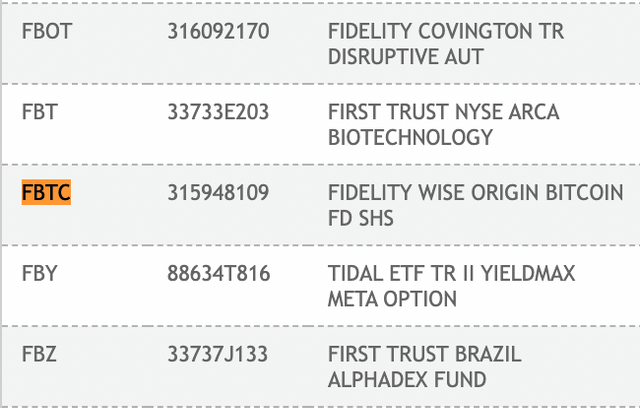
Task: Select the META OPTION text line
Action: (x=392, y=300)
